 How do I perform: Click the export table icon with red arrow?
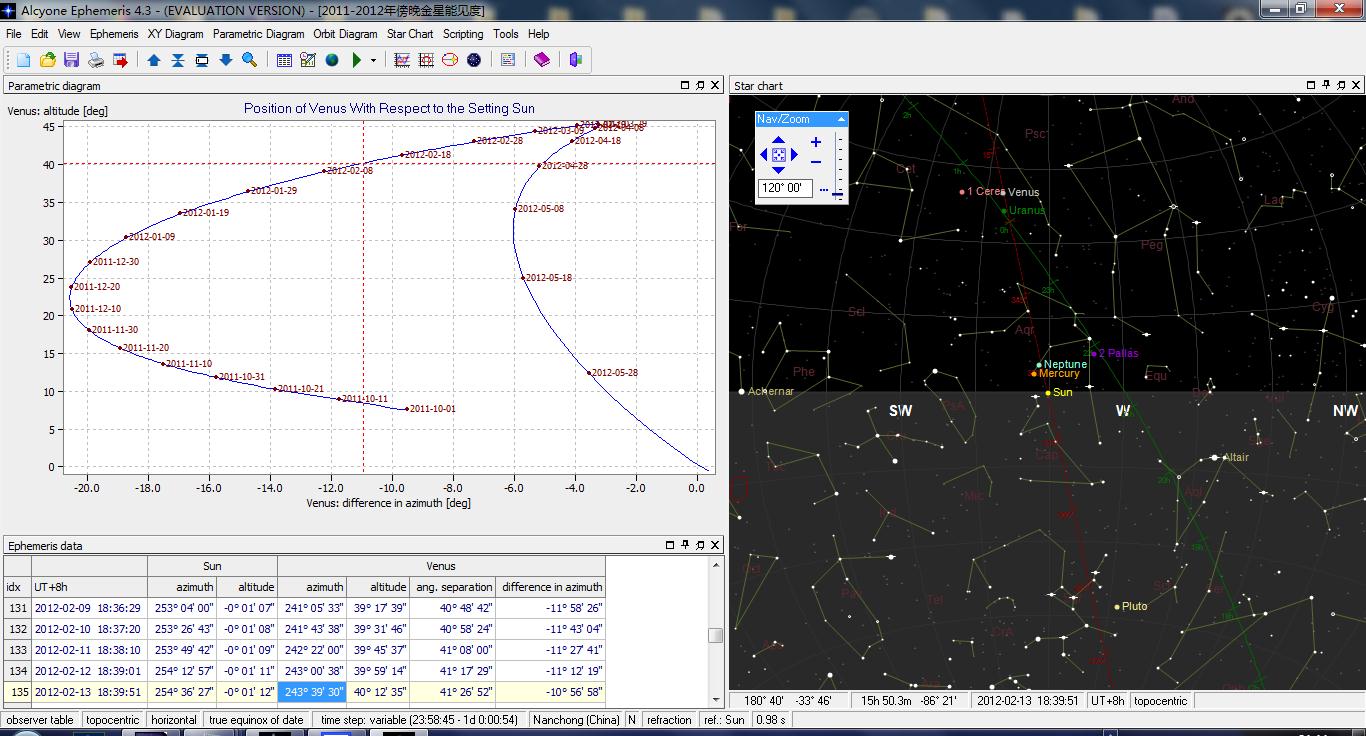[x=120, y=60]
